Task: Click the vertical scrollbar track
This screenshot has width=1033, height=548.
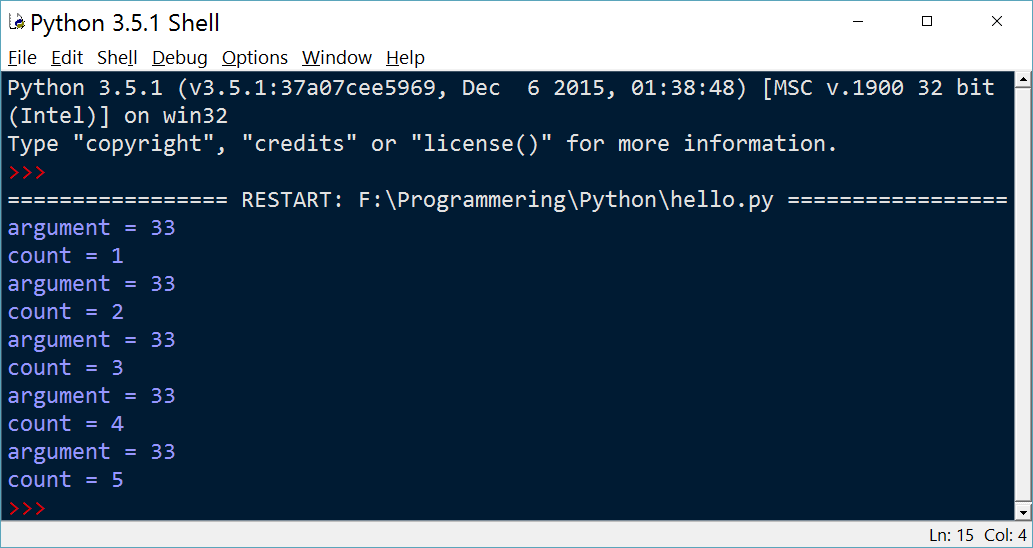Action: (x=1023, y=296)
